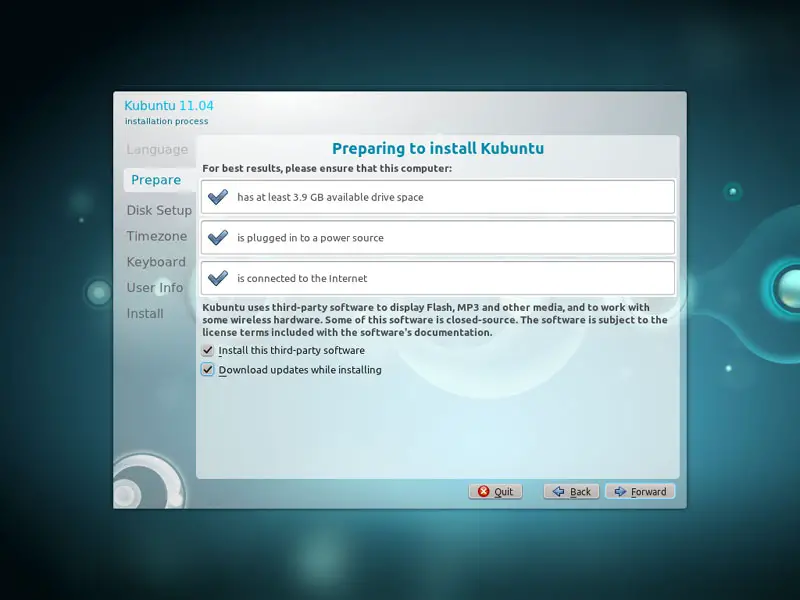This screenshot has width=800, height=600.
Task: Click the 'Kubuntu 11.04' title text
Action: point(169,106)
